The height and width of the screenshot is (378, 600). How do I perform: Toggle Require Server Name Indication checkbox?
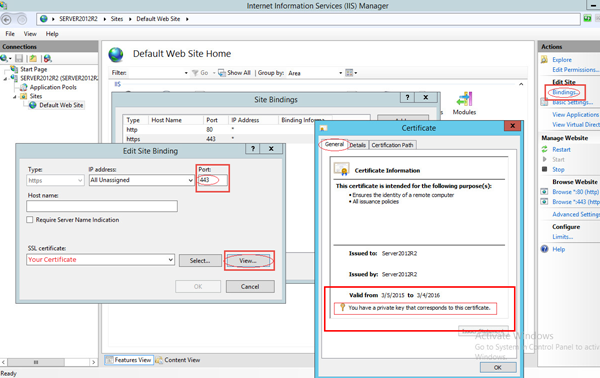point(29,220)
